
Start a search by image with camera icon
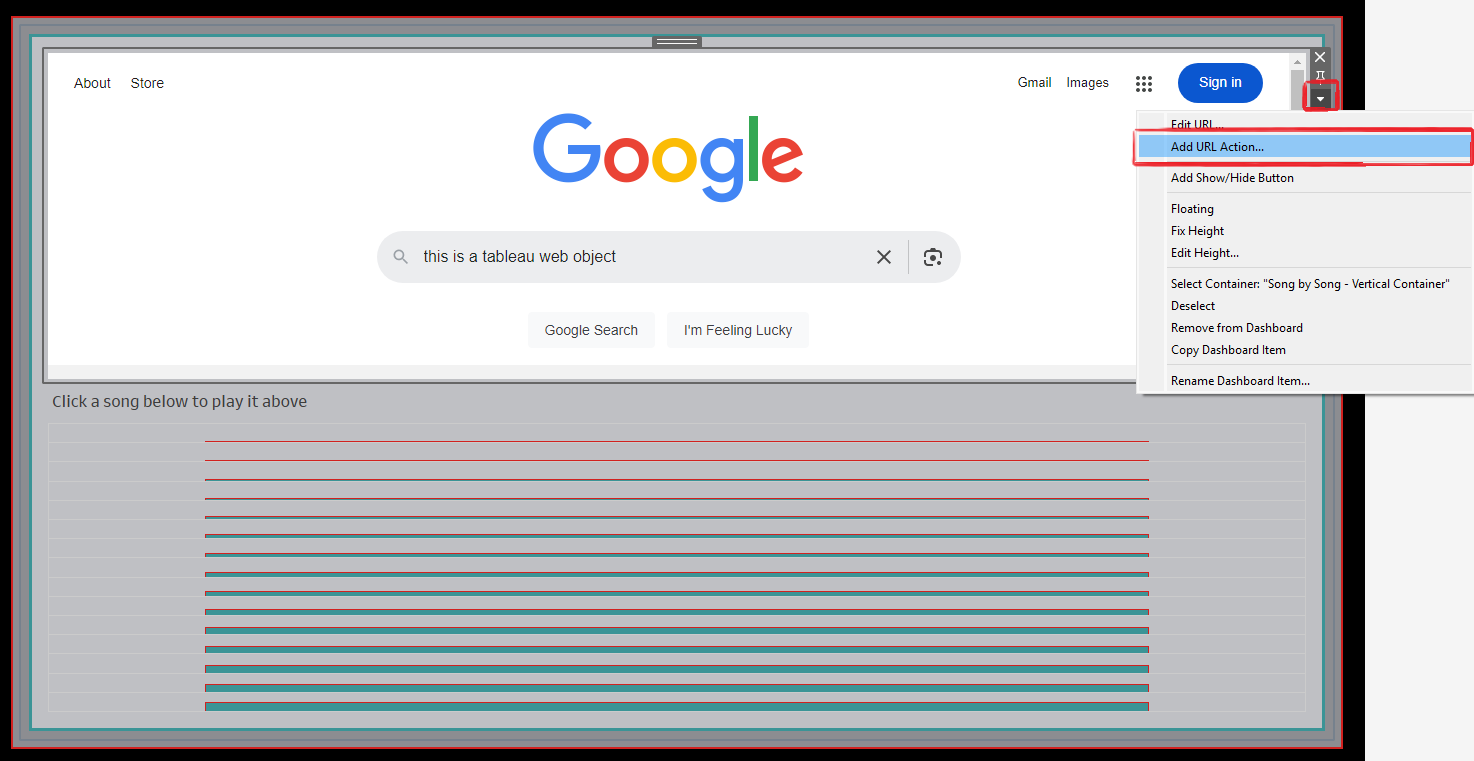933,257
